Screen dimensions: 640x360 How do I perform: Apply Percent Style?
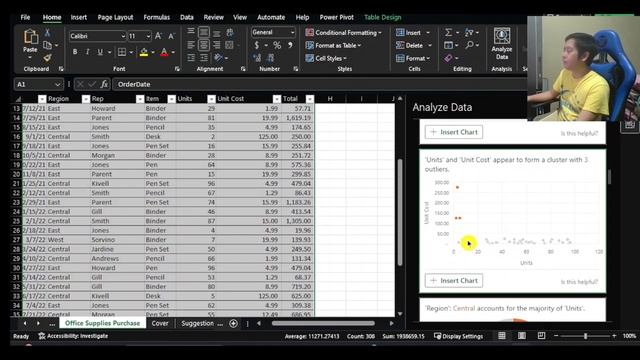[x=277, y=45]
